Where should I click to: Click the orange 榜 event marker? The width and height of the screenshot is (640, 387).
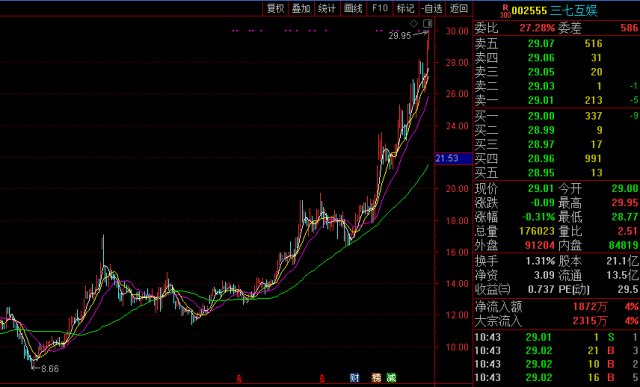(376, 378)
